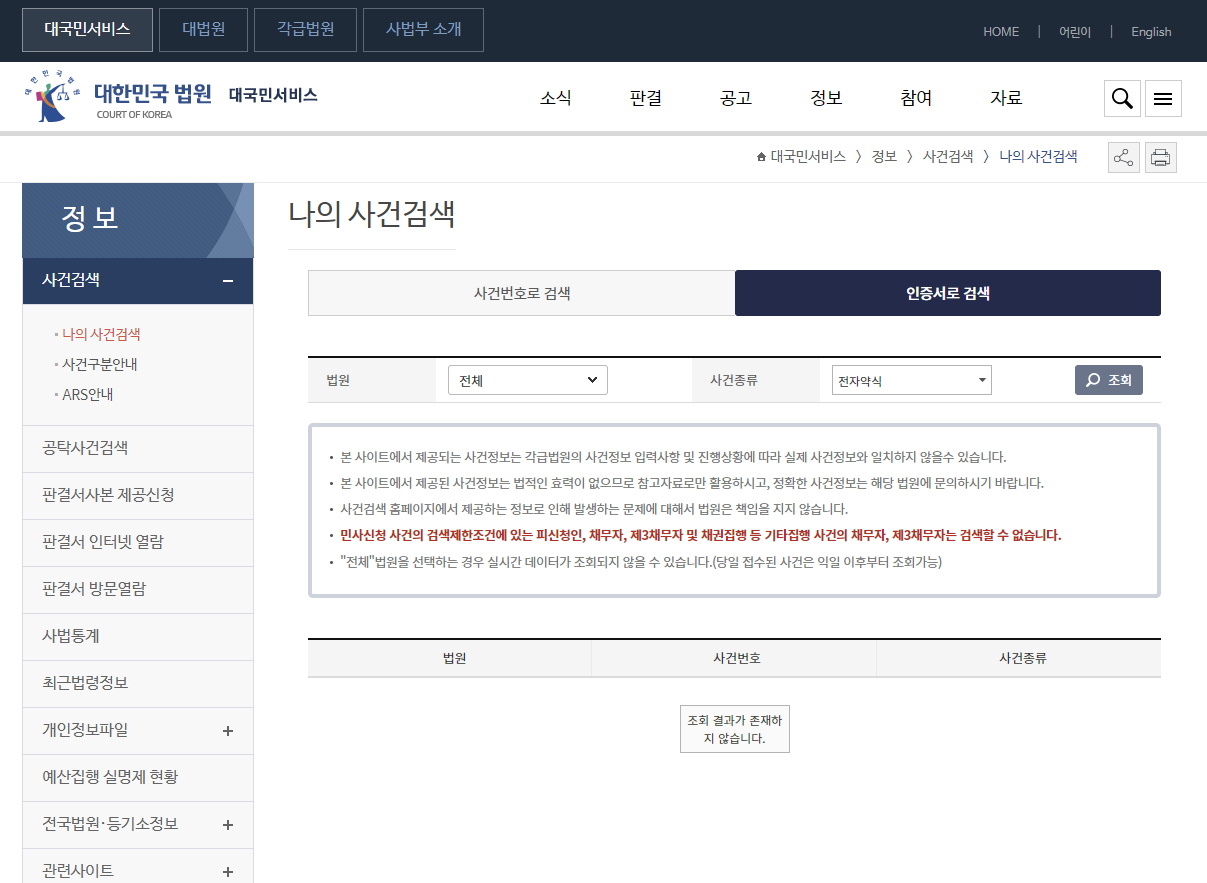Select 참여 in the top navigation menu
The image size is (1207, 883).
click(915, 98)
